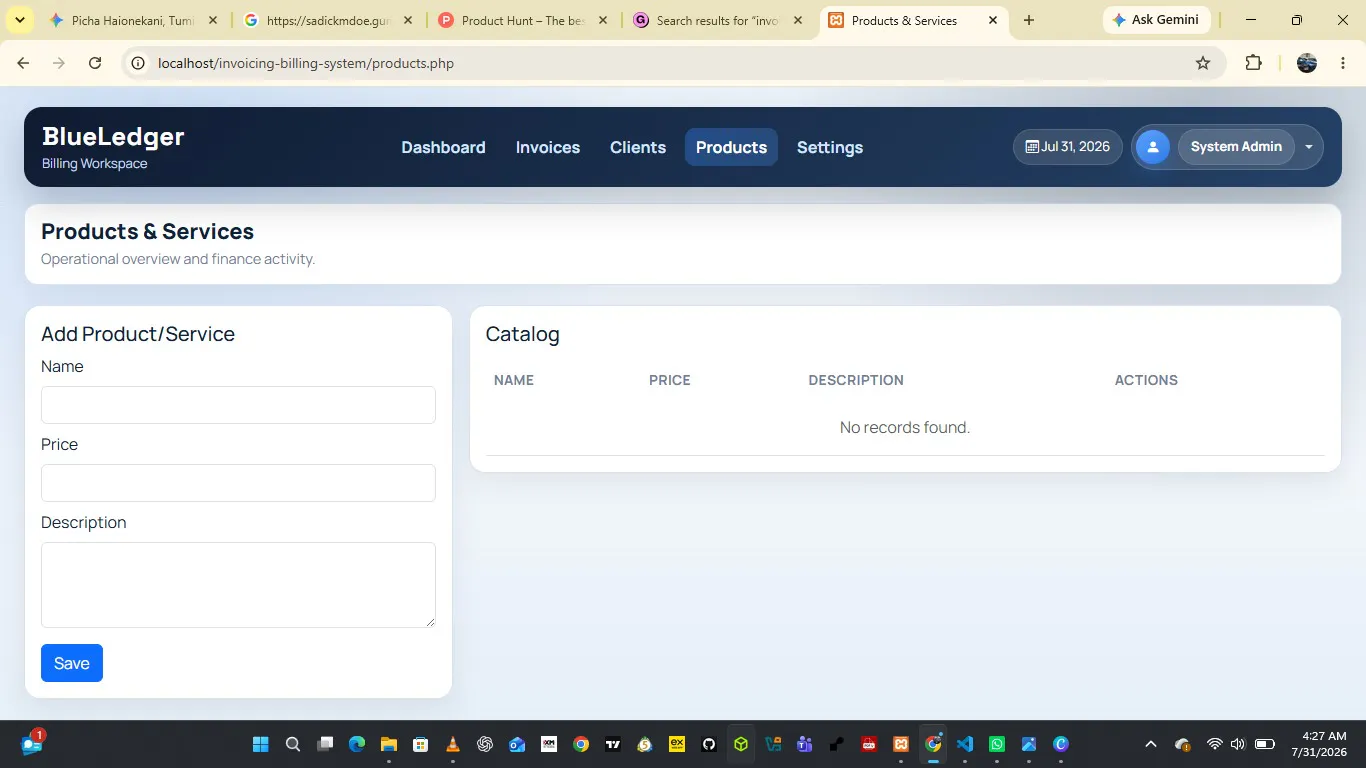This screenshot has height=768, width=1366.
Task: Open File Explorer from the taskbar
Action: click(x=389, y=744)
